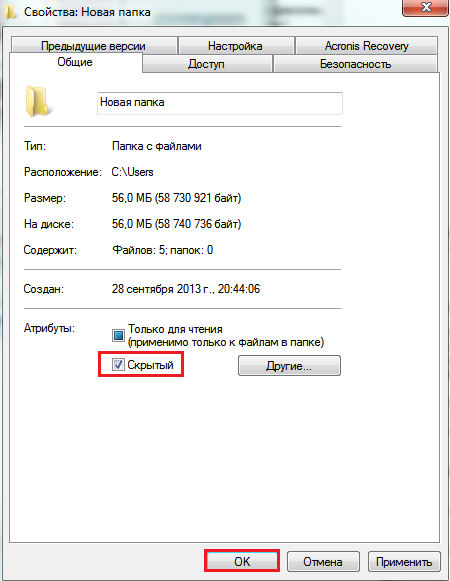Click the 'Свойства: Новая папка' title bar
The width and height of the screenshot is (450, 581).
click(x=87, y=12)
